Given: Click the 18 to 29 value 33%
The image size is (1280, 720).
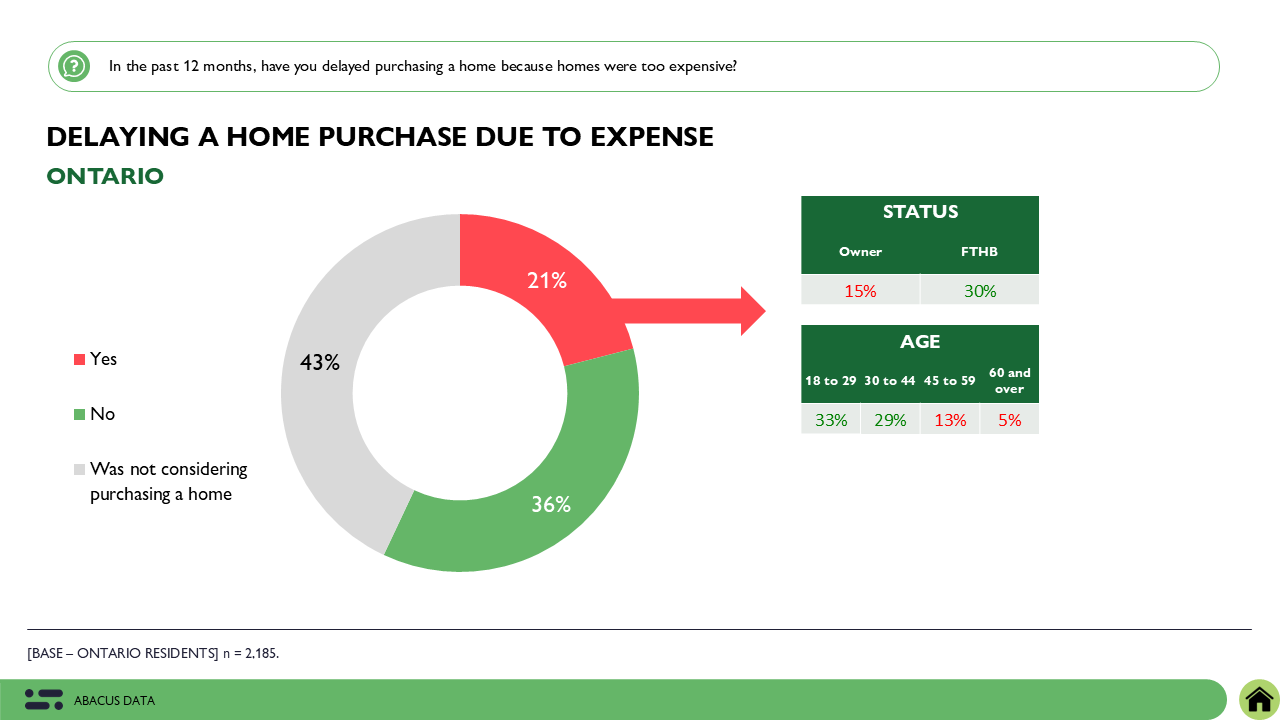Looking at the screenshot, I should click(831, 420).
